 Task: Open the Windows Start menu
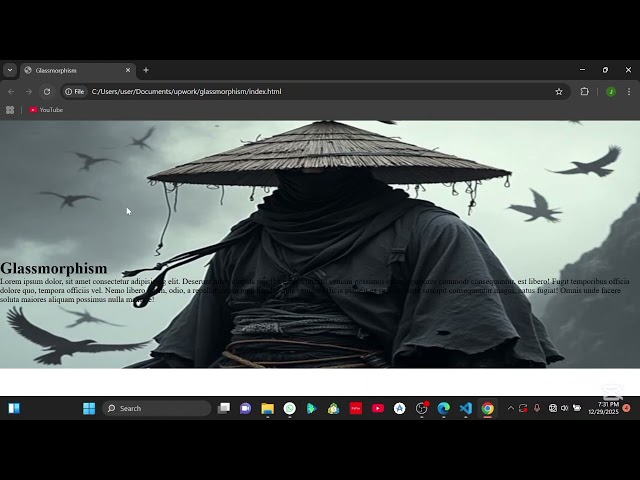89,408
